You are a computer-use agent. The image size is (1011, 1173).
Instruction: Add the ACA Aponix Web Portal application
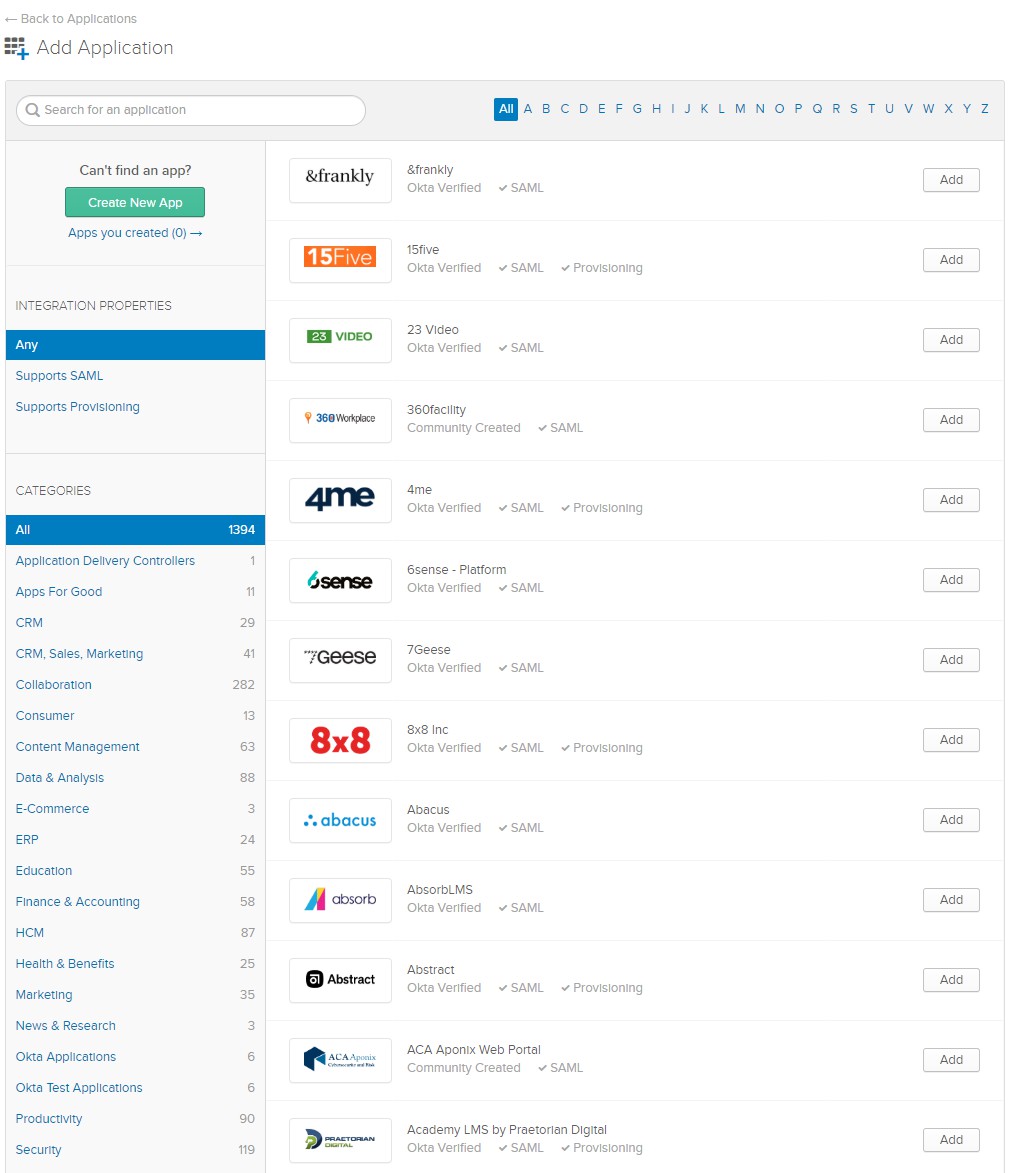950,1060
